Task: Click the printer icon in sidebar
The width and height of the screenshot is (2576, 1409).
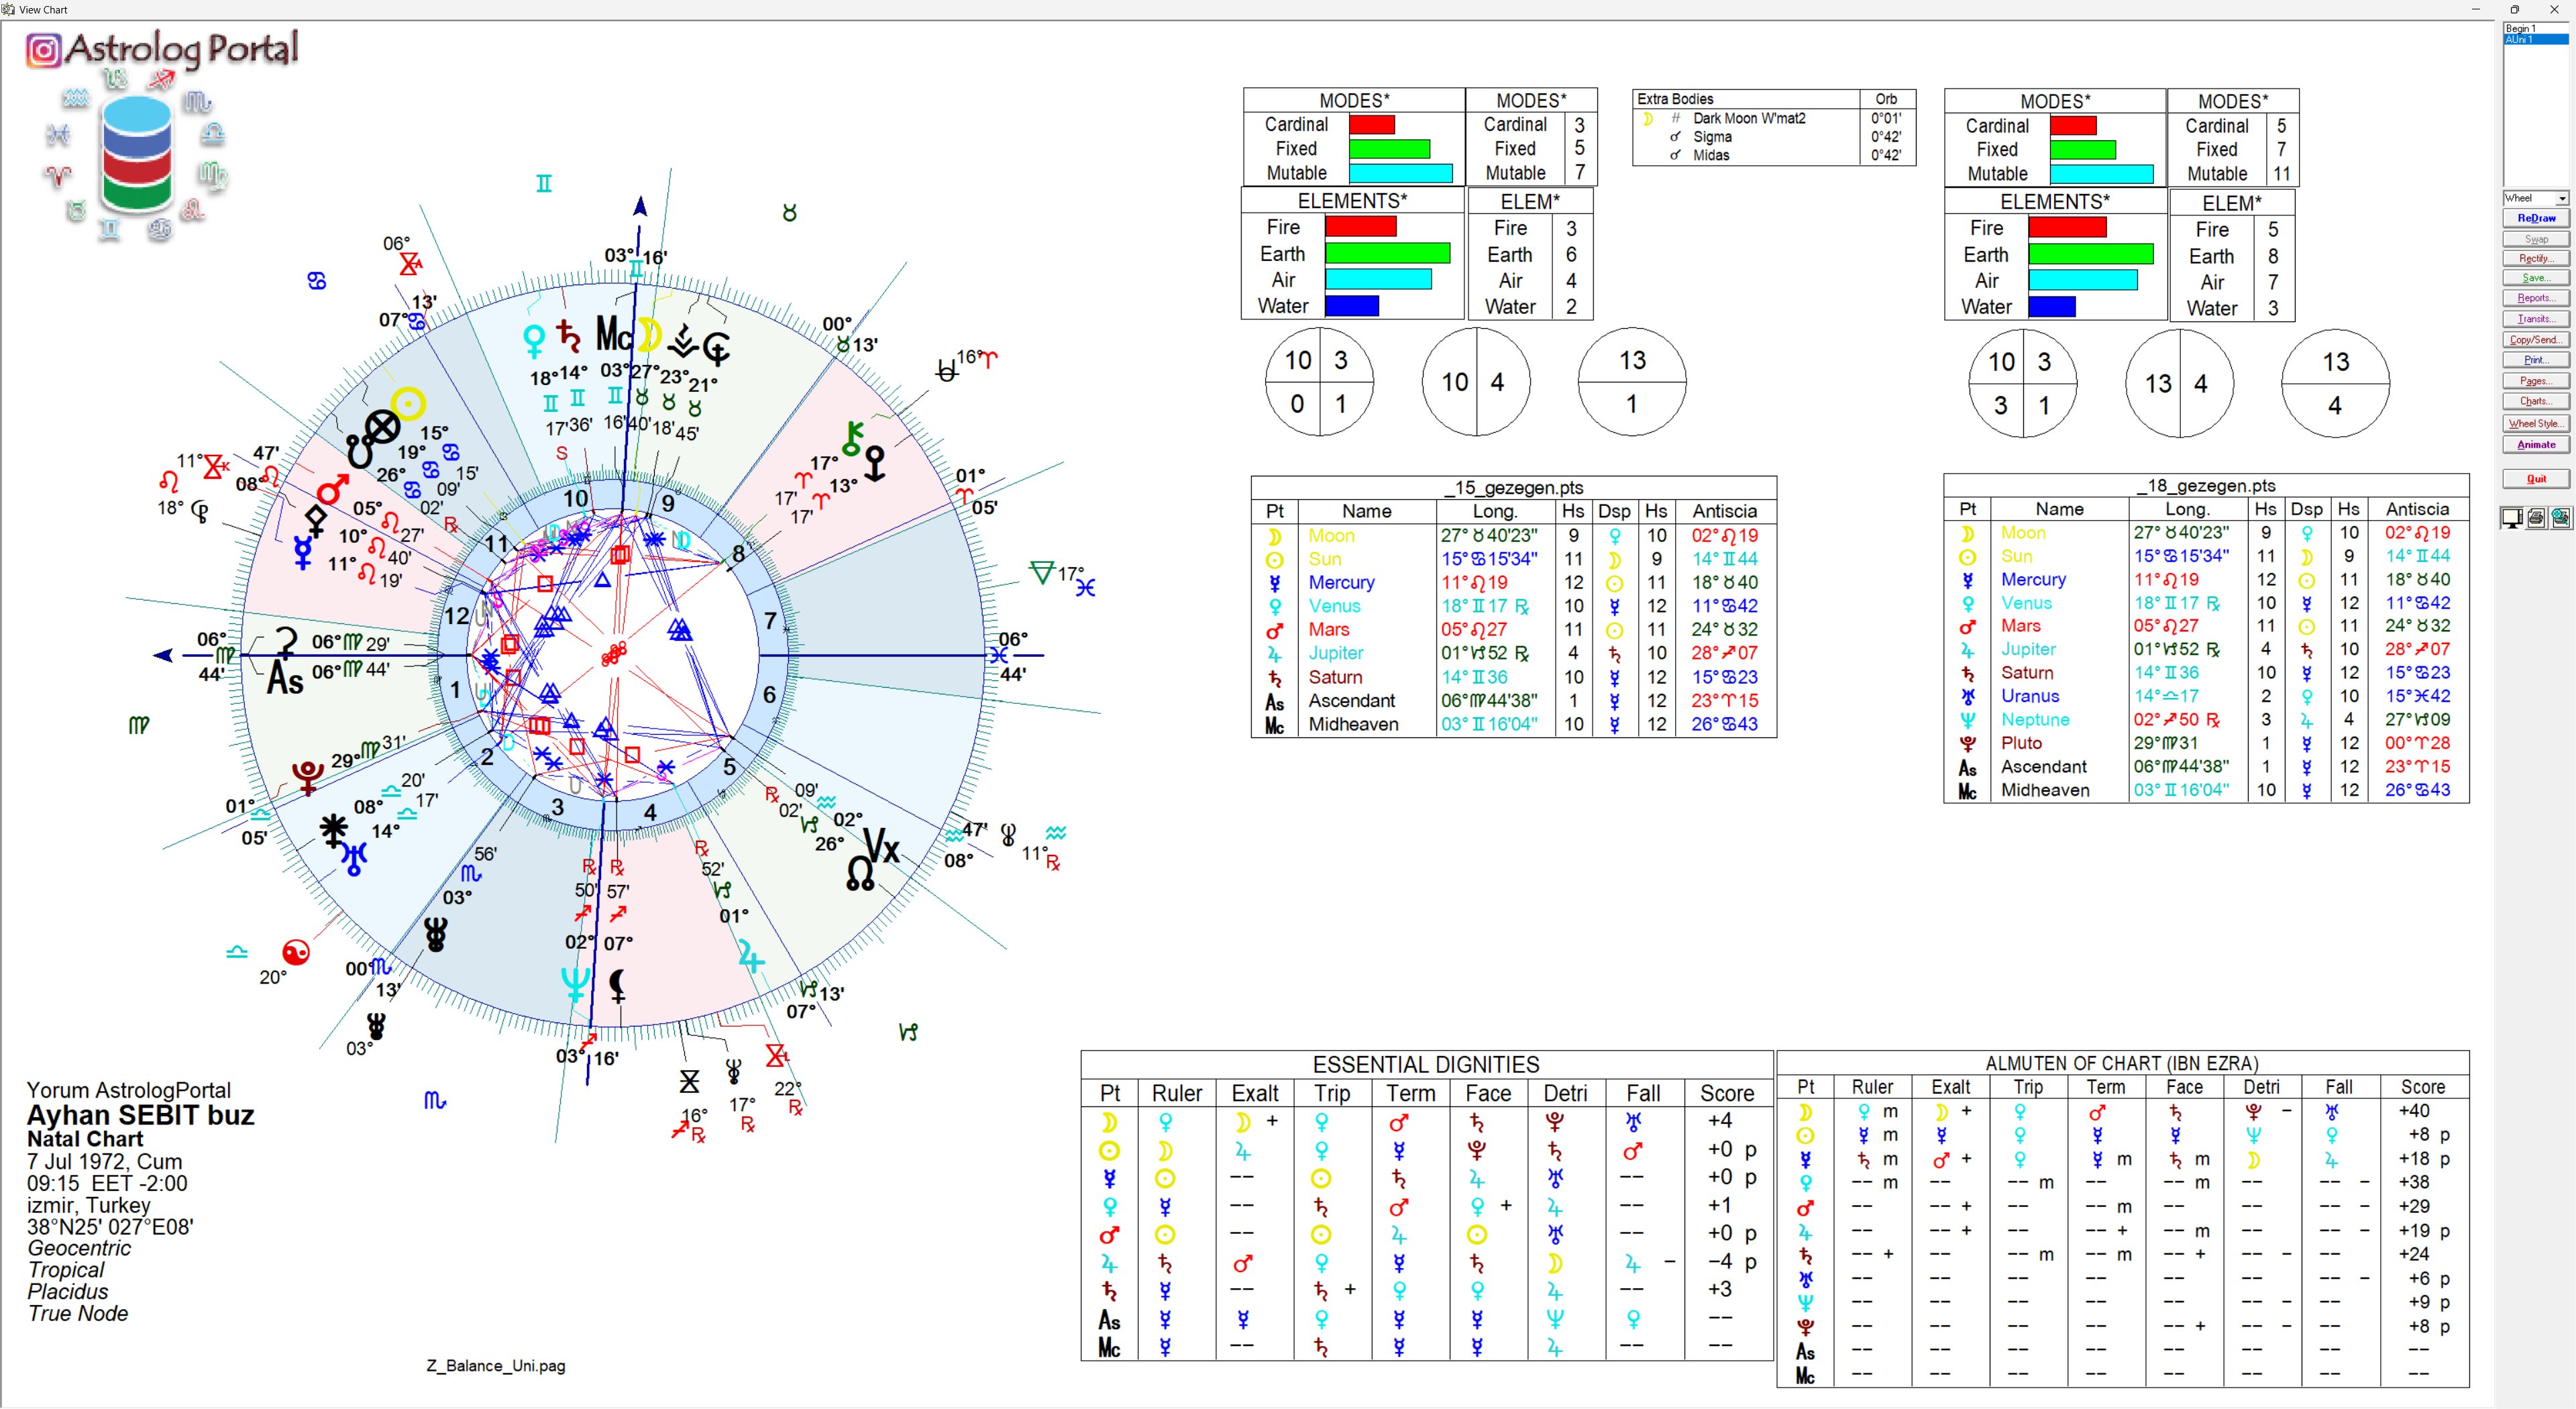Action: pyautogui.click(x=2536, y=517)
